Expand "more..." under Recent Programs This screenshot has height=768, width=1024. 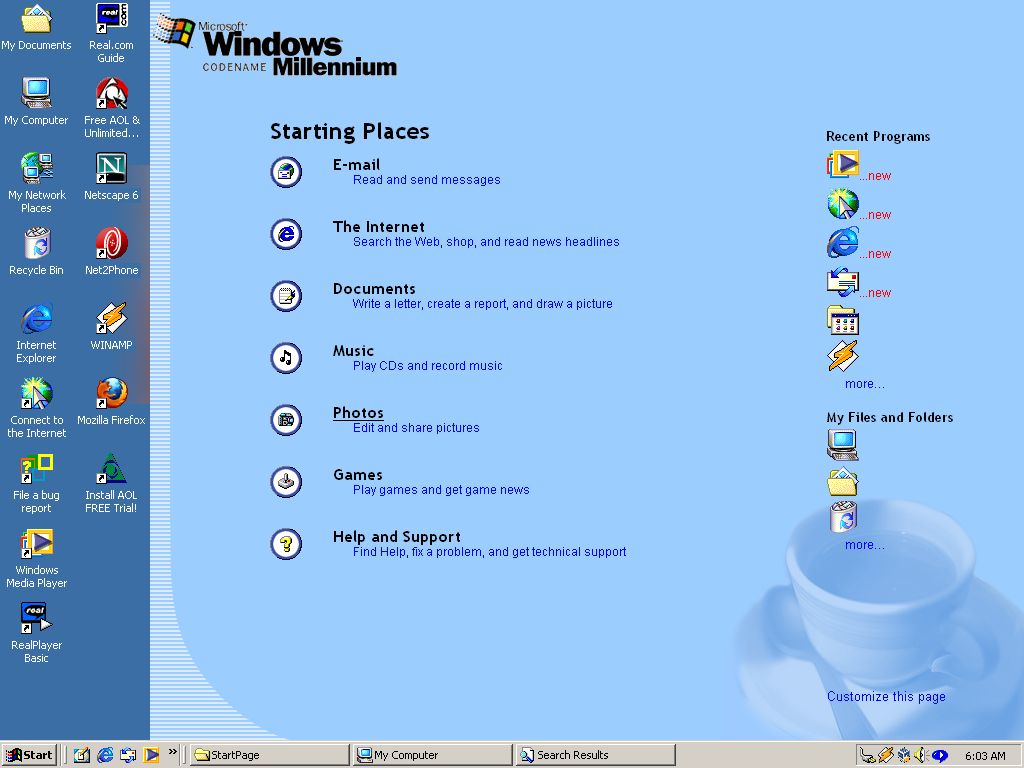pyautogui.click(x=864, y=383)
